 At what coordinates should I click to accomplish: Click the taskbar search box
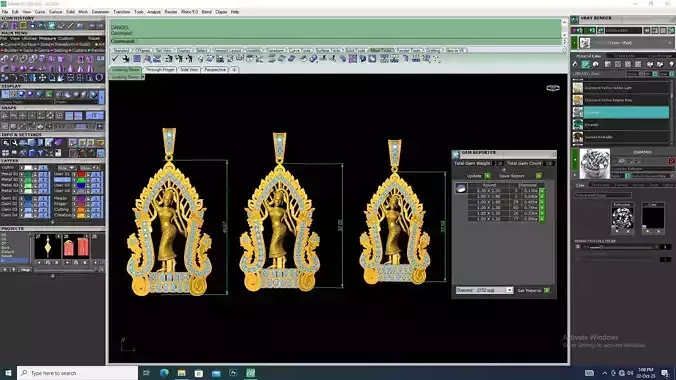pyautogui.click(x=78, y=373)
